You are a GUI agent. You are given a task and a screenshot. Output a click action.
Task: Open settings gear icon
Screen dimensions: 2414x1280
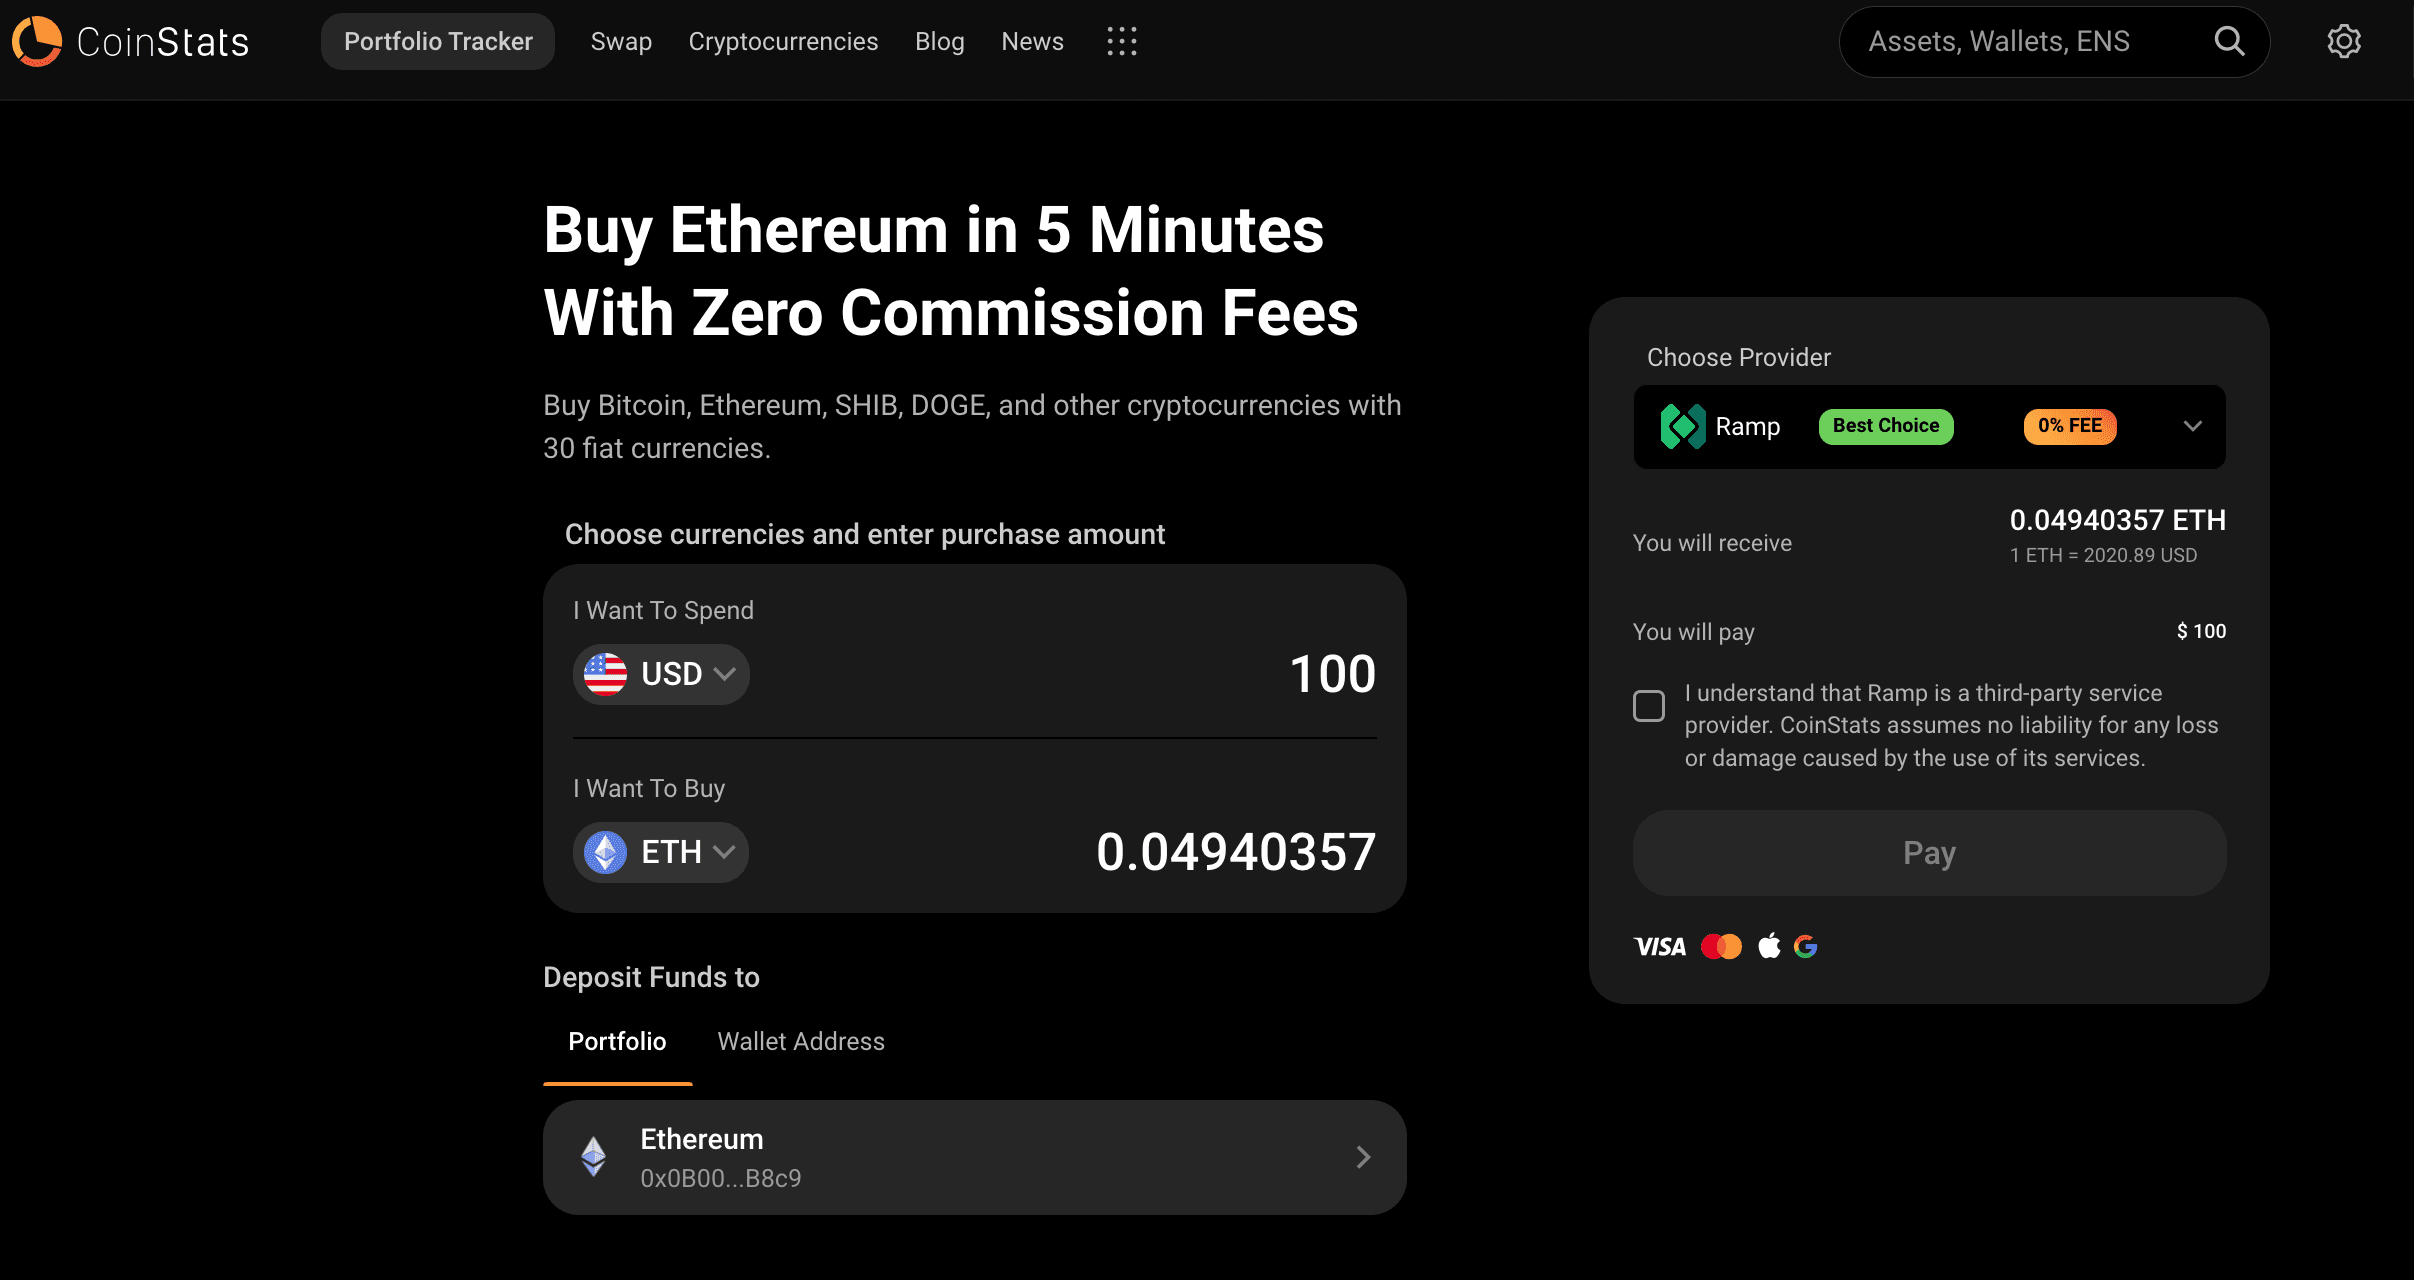tap(2344, 41)
